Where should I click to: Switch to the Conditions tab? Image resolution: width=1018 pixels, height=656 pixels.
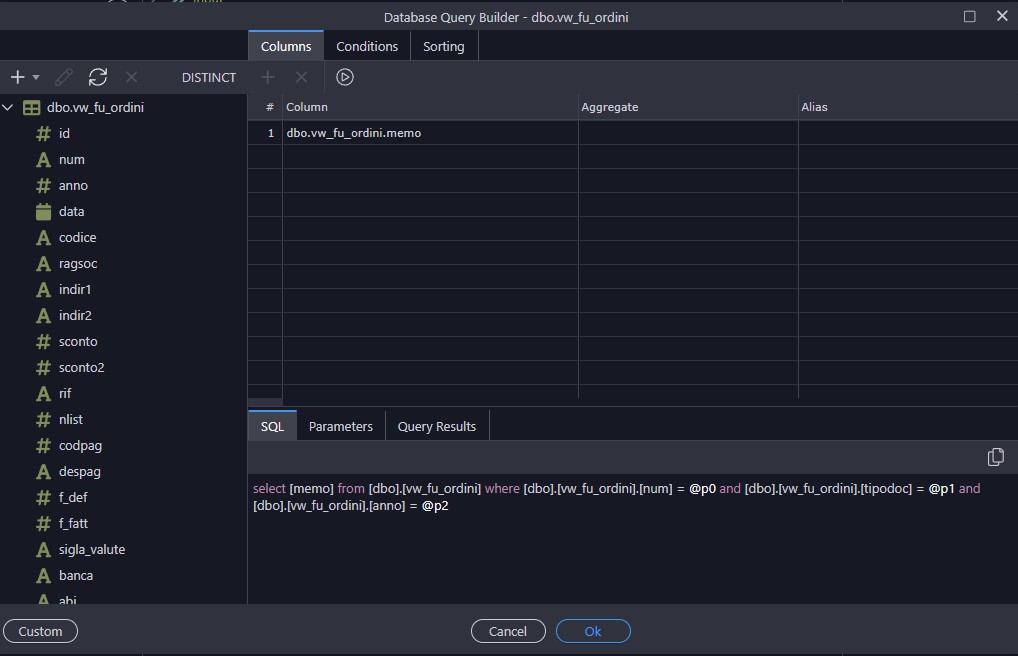coord(366,46)
